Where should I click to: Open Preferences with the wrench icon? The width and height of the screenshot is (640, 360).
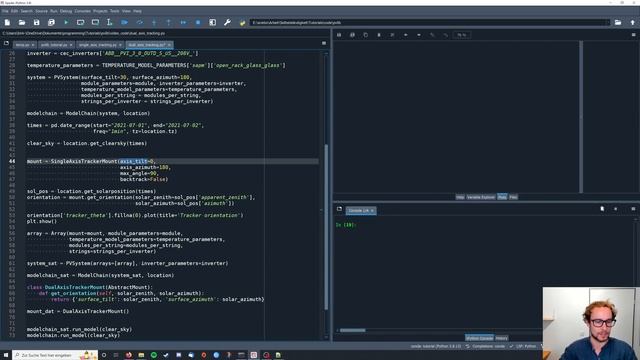(227, 22)
